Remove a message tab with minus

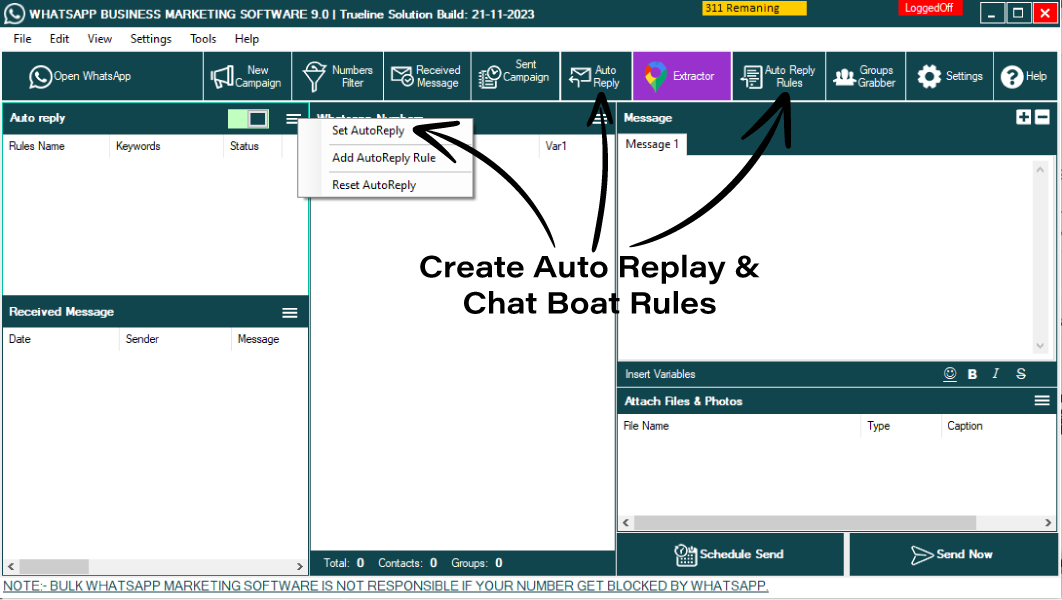click(x=1042, y=117)
